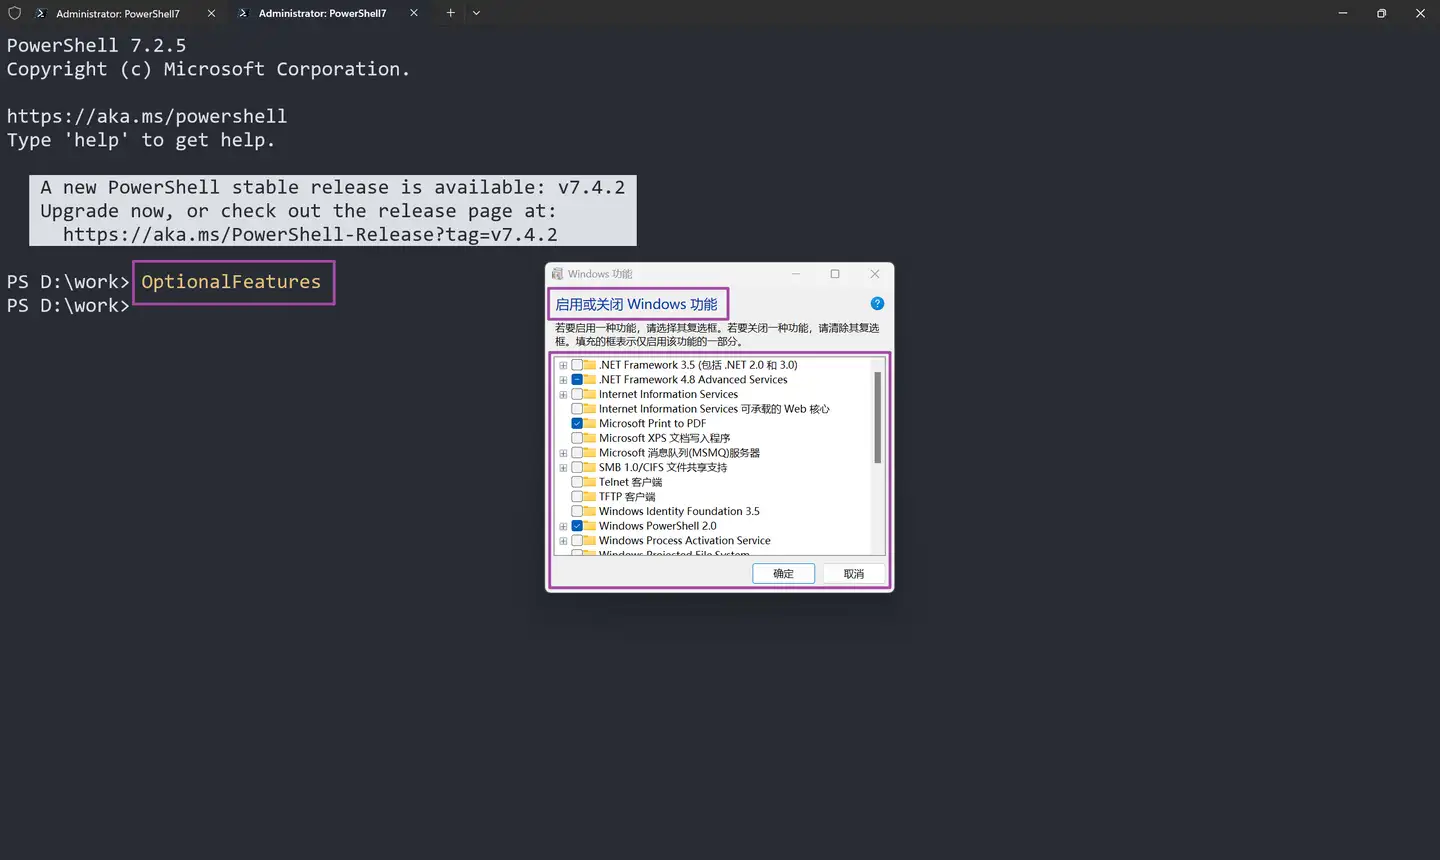Viewport: 1440px width, 860px height.
Task: Select the TFTP 客户端 label
Action: 627,496
